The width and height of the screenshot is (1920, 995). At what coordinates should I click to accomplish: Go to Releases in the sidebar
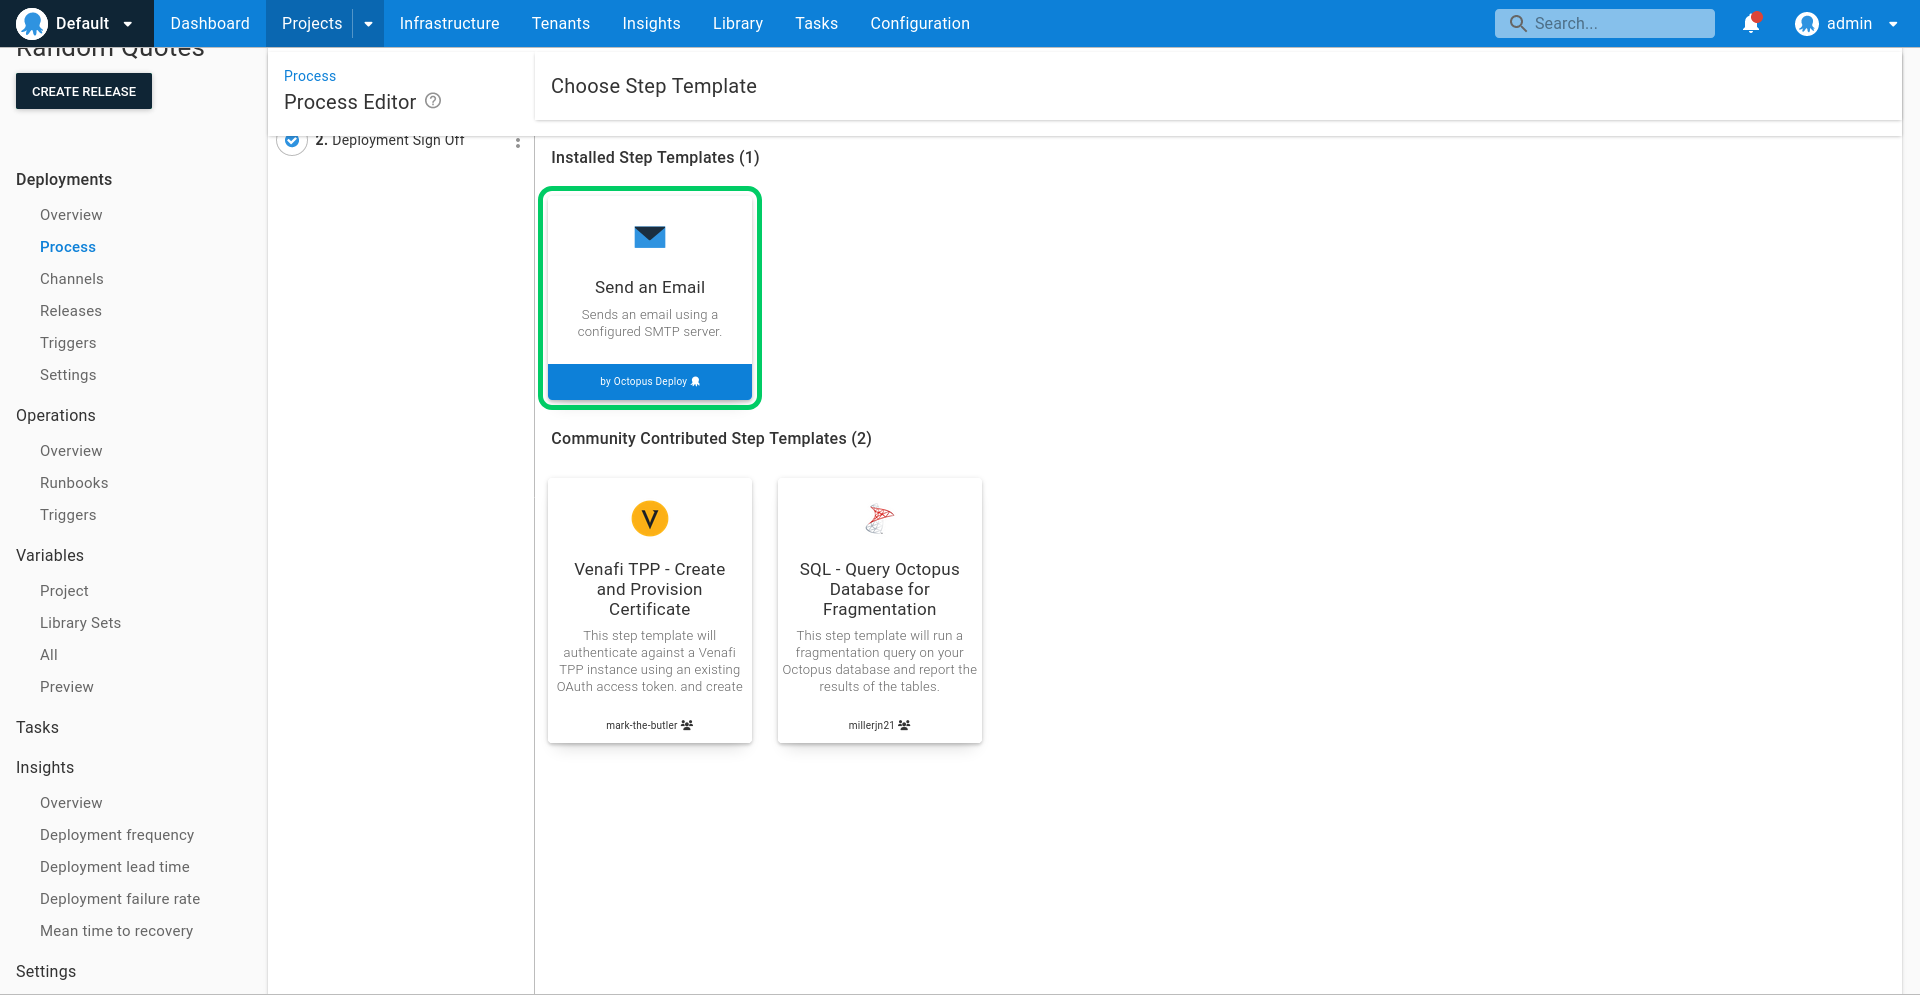coord(71,311)
